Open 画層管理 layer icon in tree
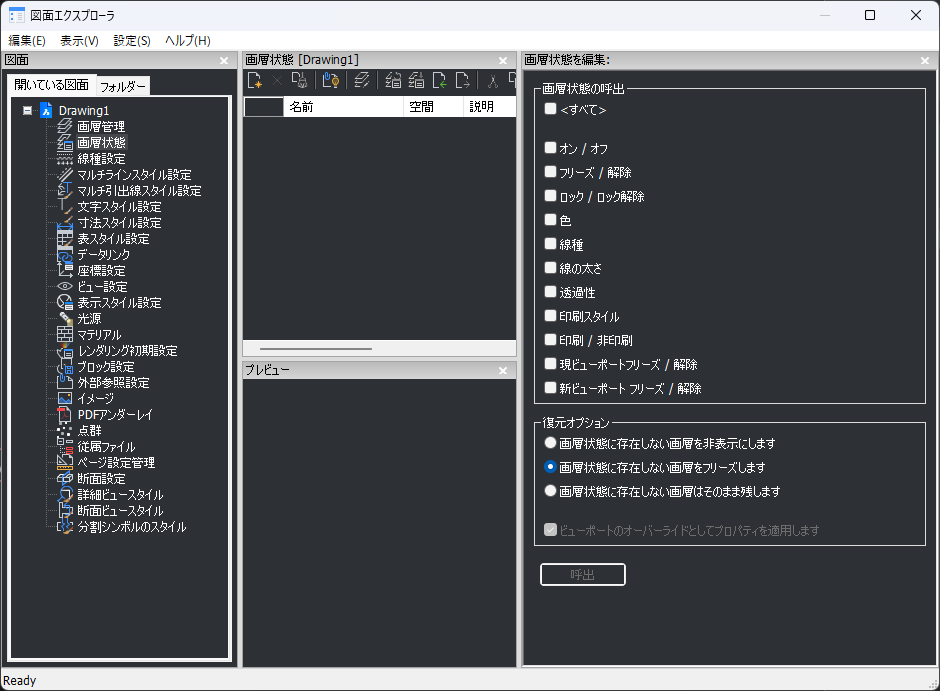Image resolution: width=940 pixels, height=691 pixels. coord(65,127)
